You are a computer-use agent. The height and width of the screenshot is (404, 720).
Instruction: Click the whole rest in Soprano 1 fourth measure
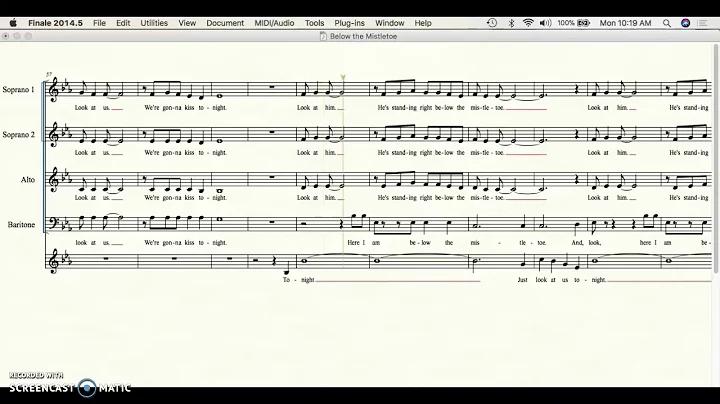(272, 87)
